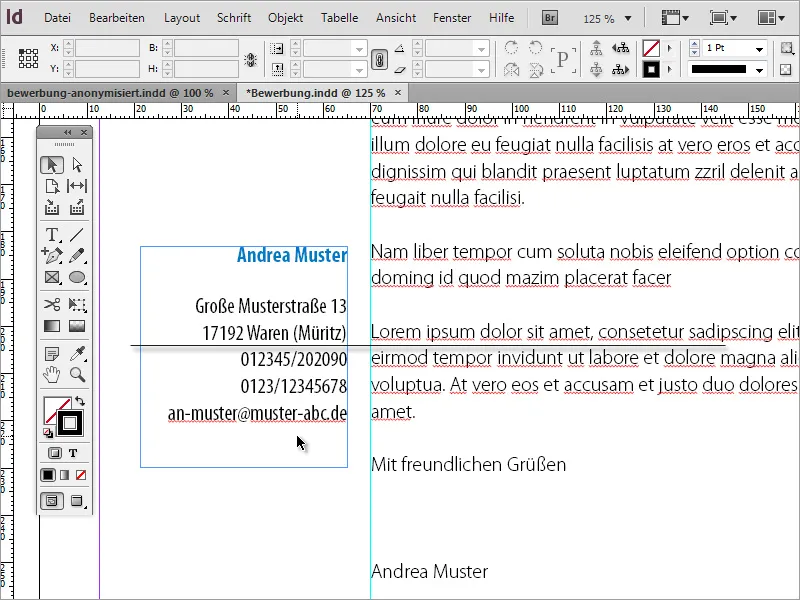Image resolution: width=800 pixels, height=600 pixels.
Task: Open the Fenster menu
Action: point(452,18)
